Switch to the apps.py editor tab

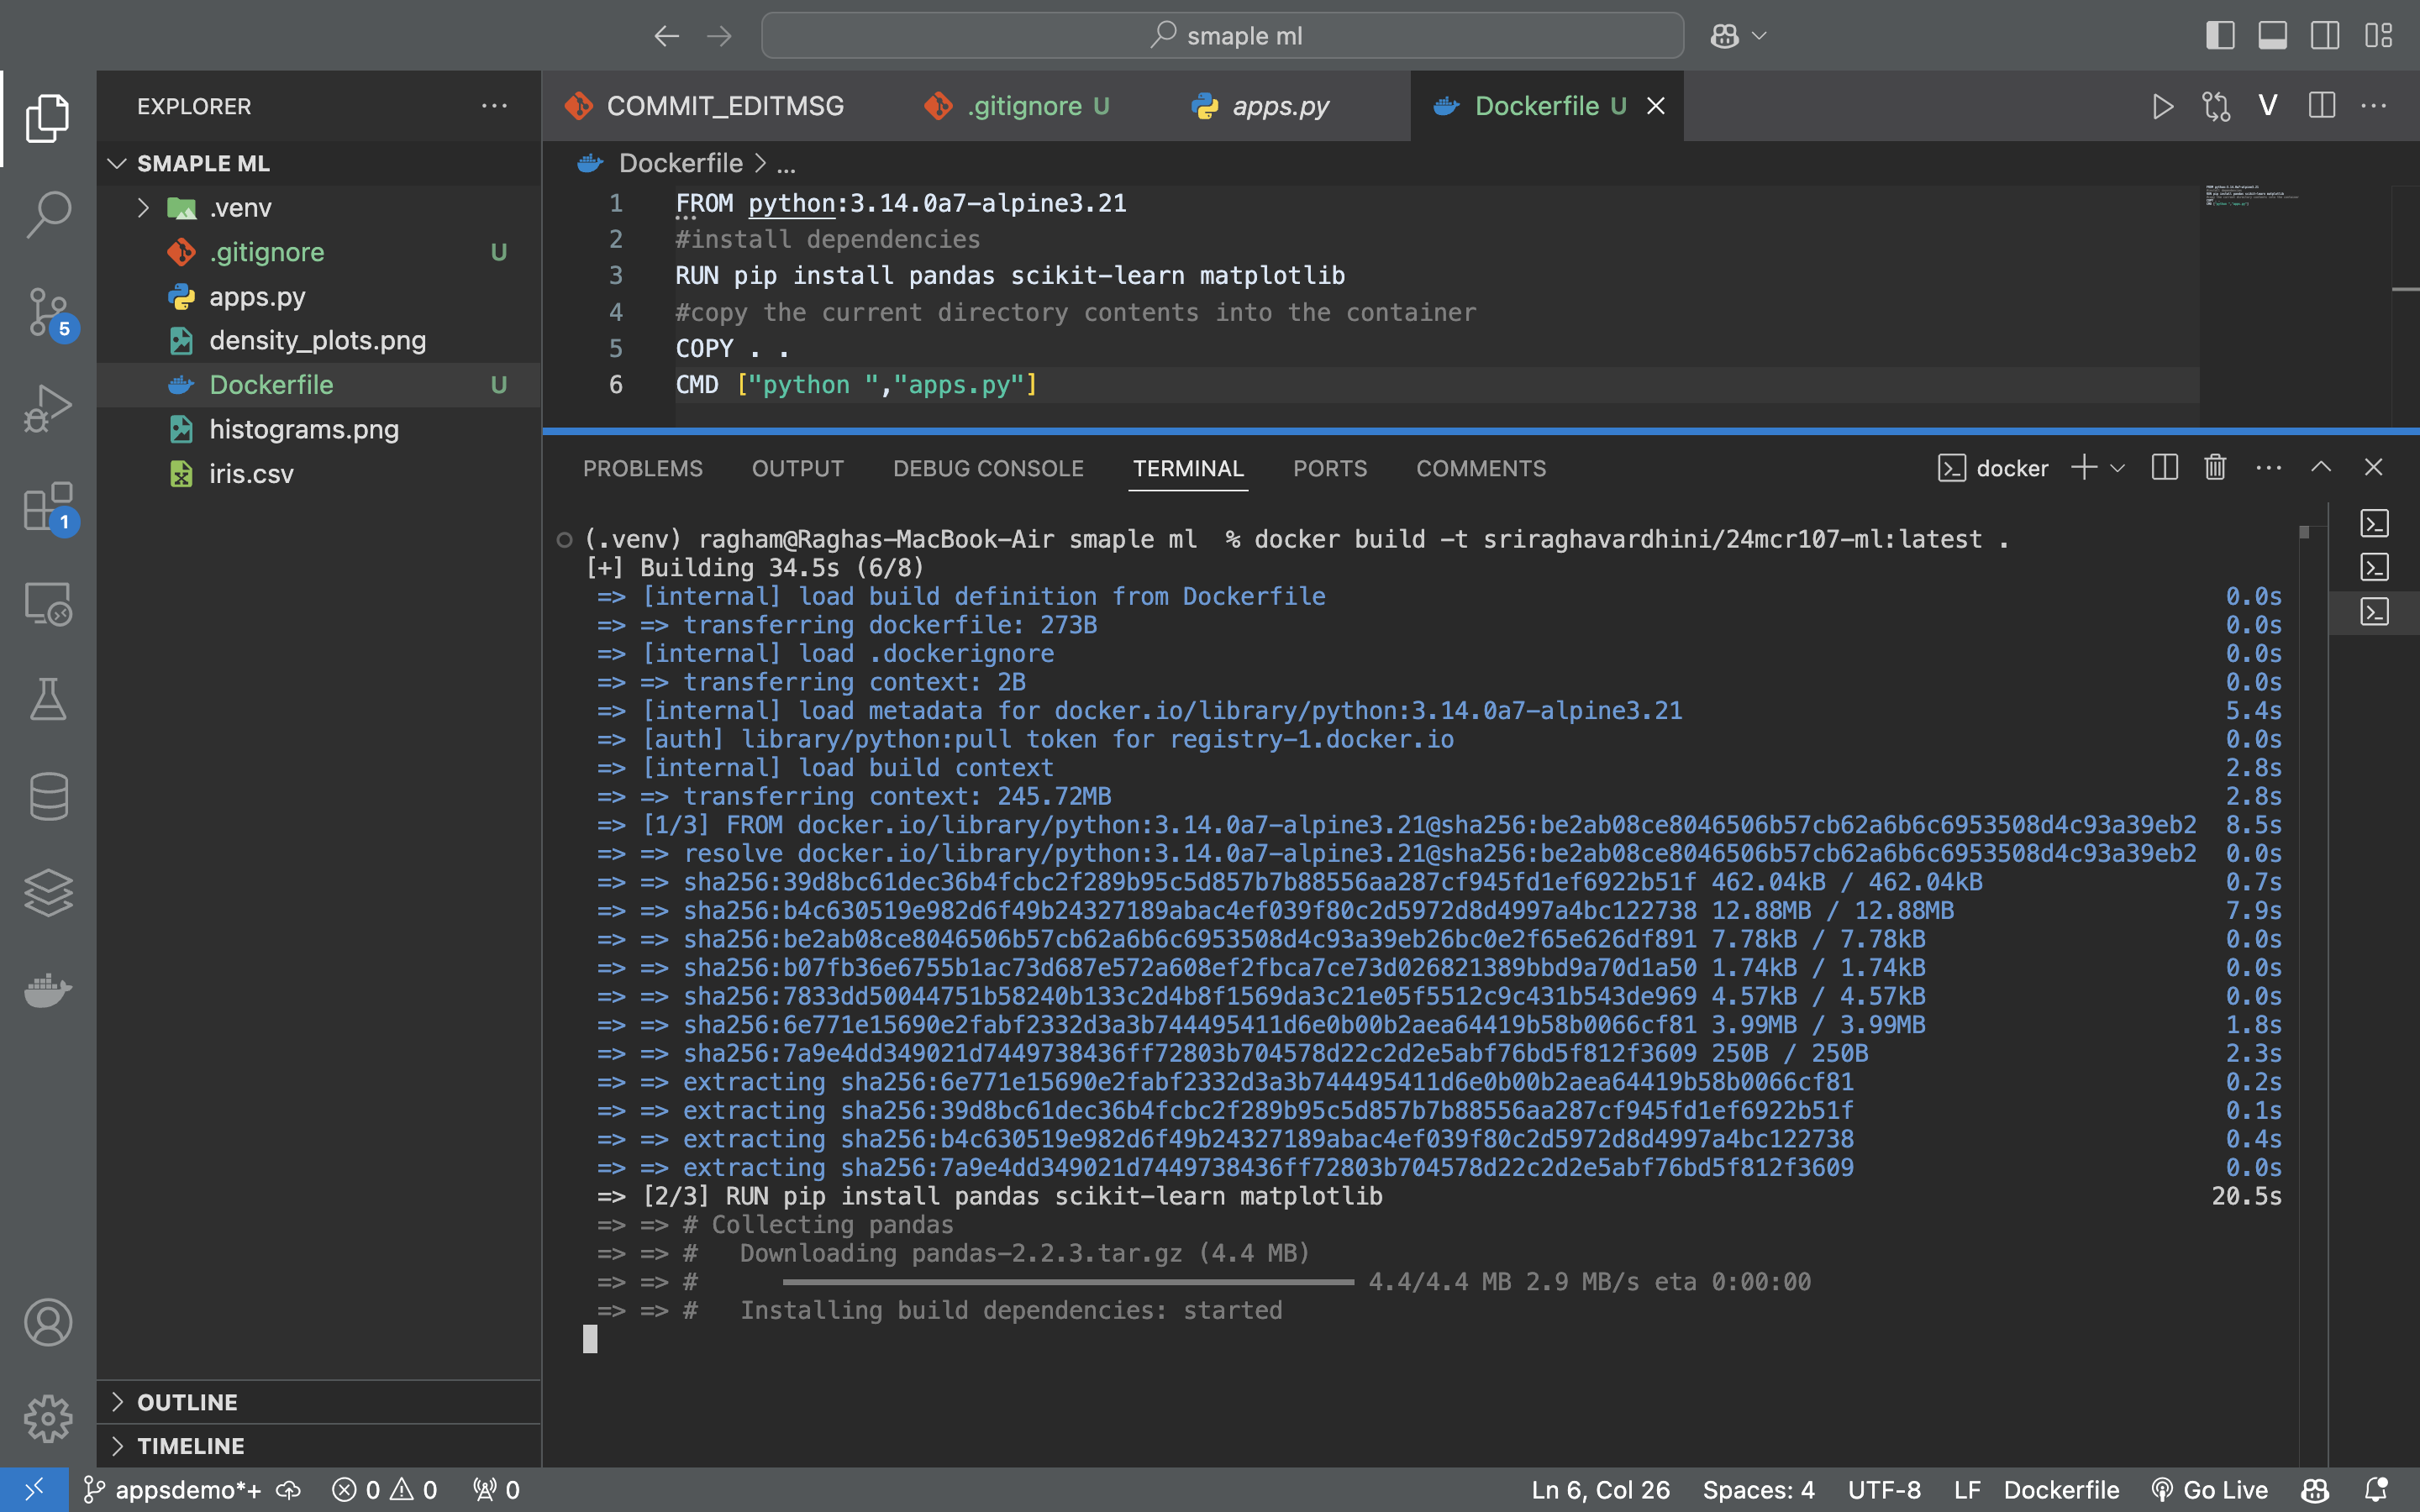pos(1280,106)
